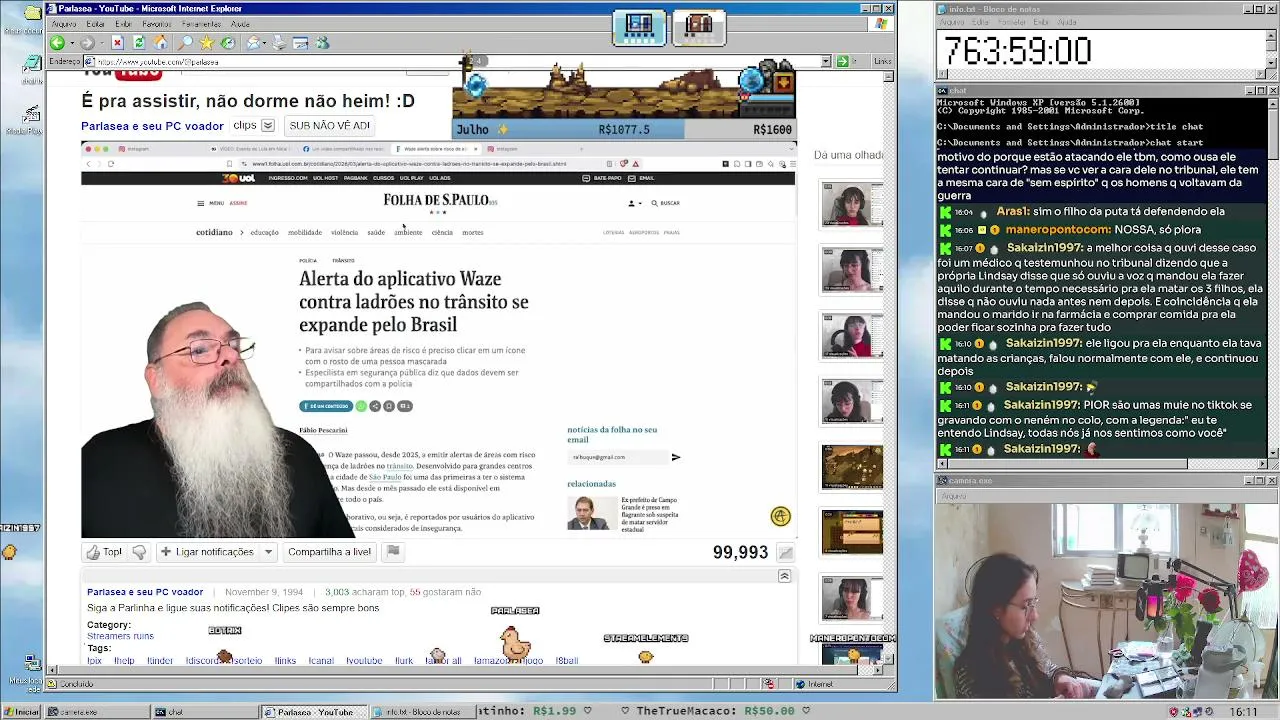
Task: Open the Ligar notificações dropdown arrow
Action: (268, 552)
